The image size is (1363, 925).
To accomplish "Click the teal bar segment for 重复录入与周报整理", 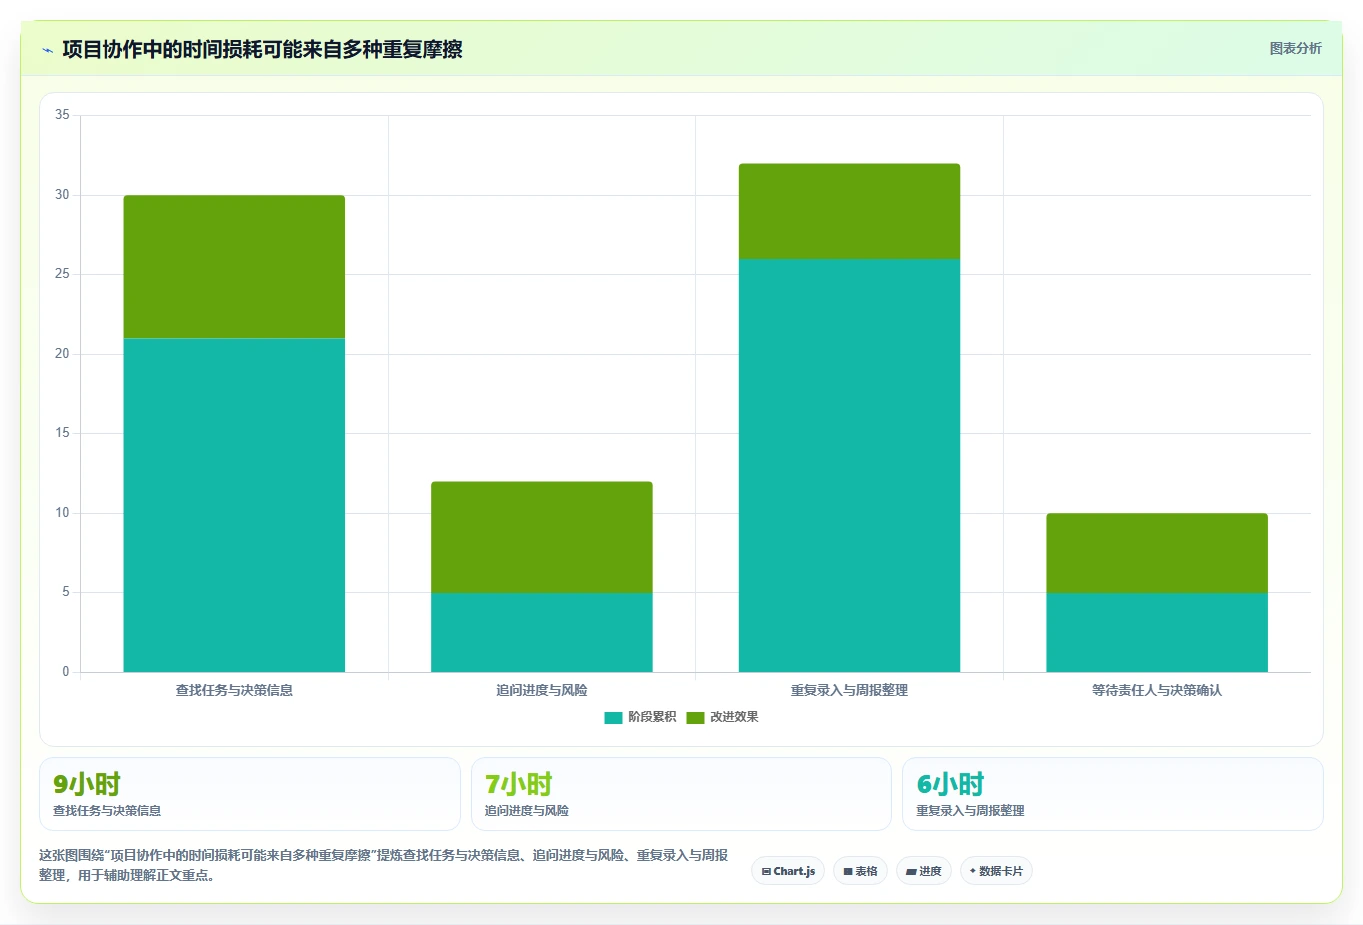I will tap(849, 465).
